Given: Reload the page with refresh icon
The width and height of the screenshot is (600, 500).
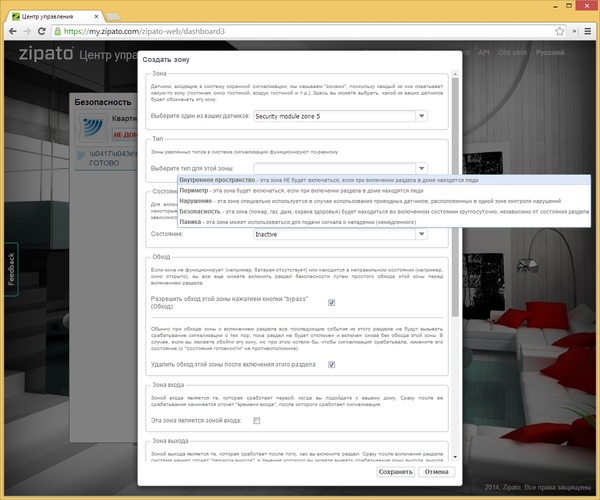Looking at the screenshot, I should click(42, 31).
